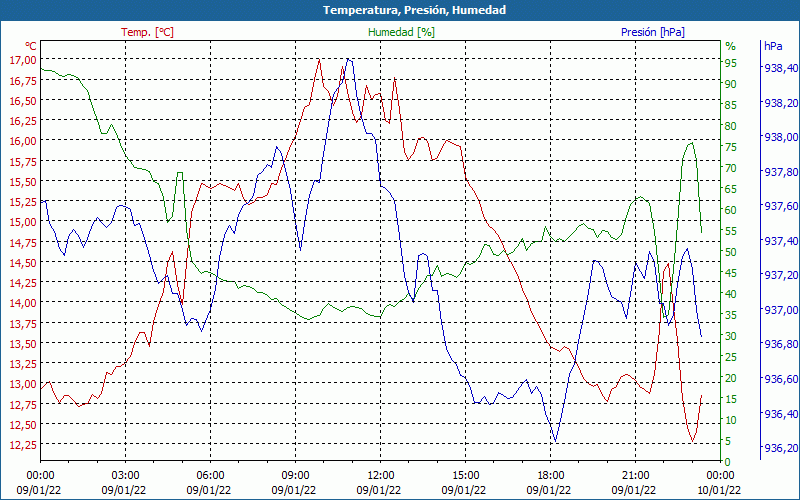Click the 18:00 time axis label
Viewport: 800px width, 500px height.
pos(551,475)
